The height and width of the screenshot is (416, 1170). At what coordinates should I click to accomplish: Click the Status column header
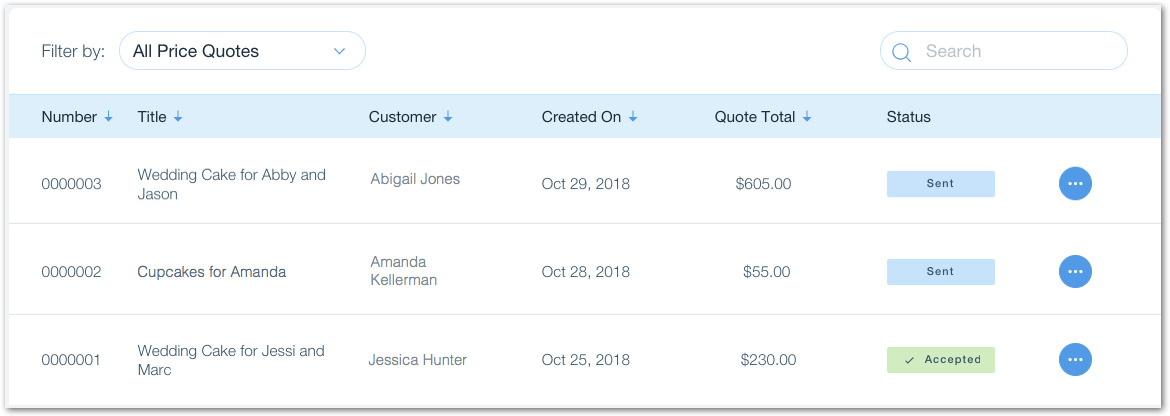(908, 117)
